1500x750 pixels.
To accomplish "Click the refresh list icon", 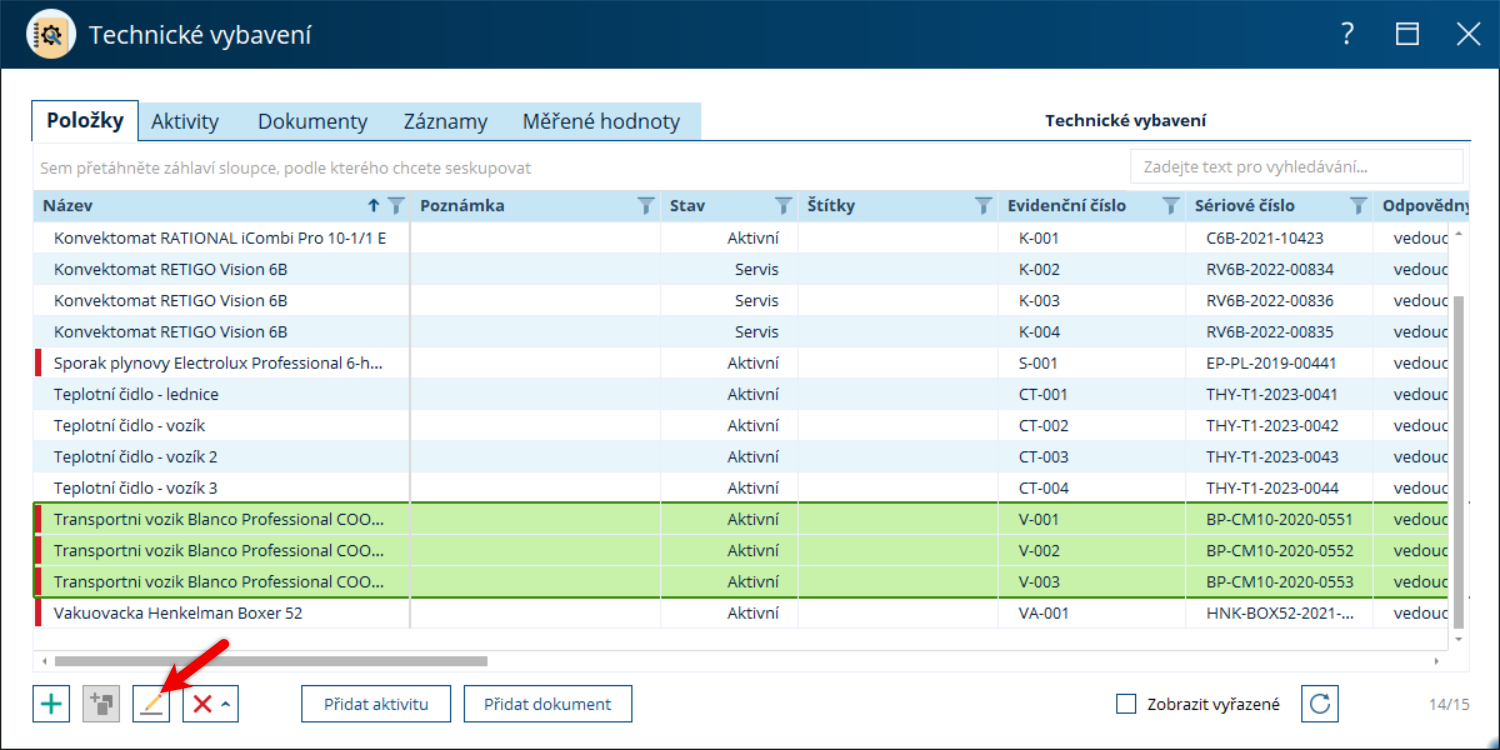I will [x=1320, y=704].
